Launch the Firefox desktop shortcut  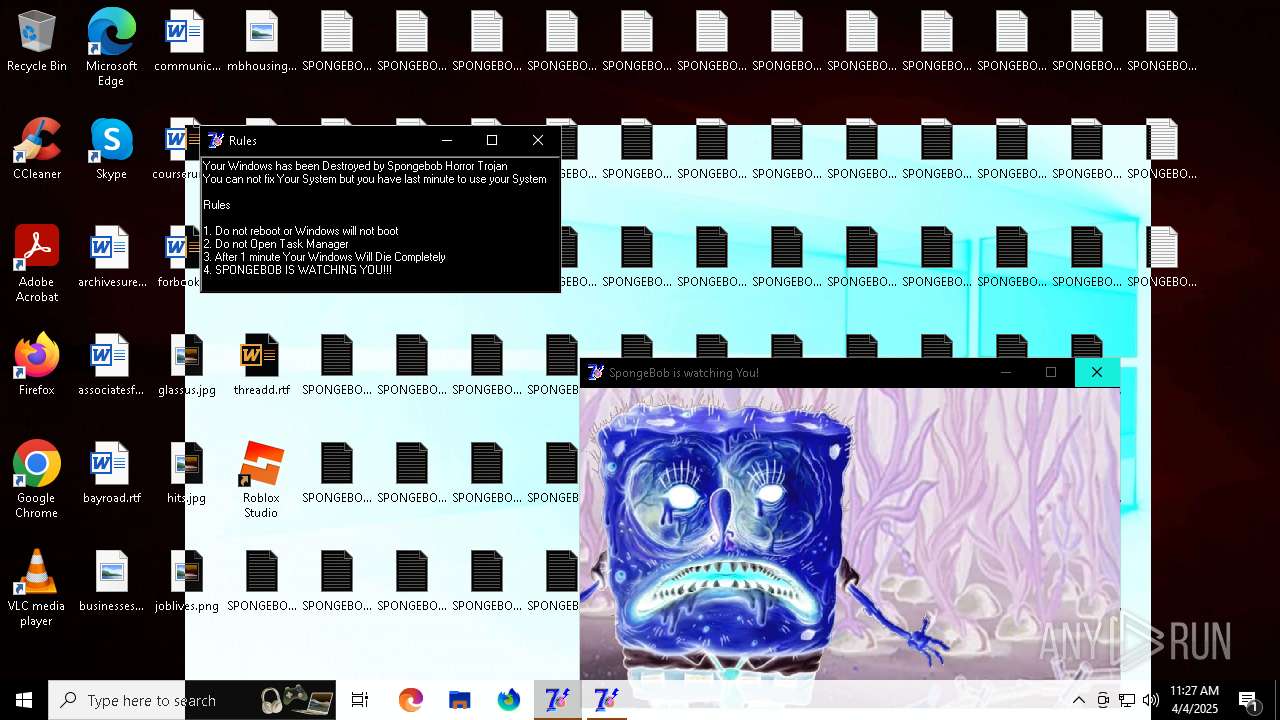tap(37, 366)
